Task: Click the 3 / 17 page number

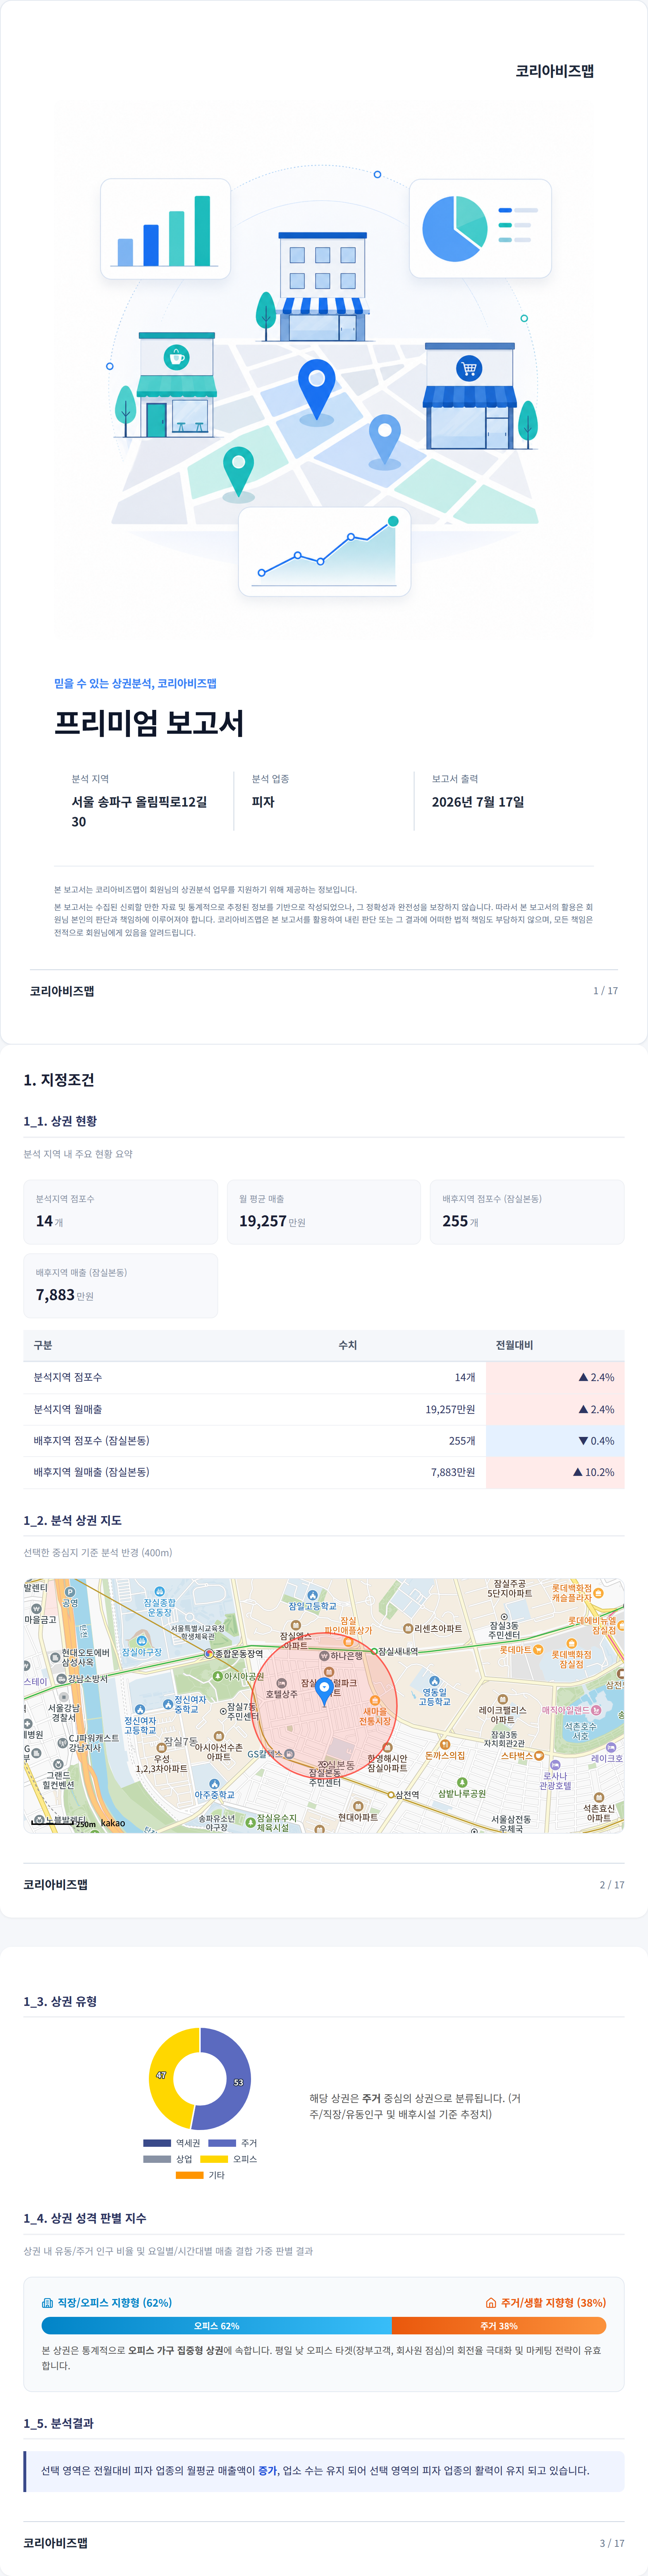Action: 612,2543
